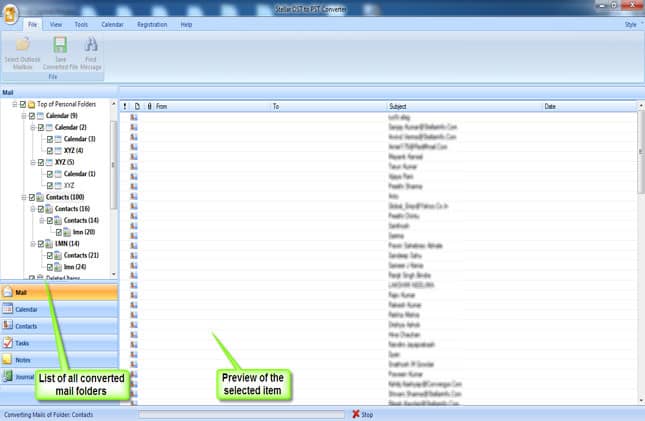Image resolution: width=645 pixels, height=421 pixels.
Task: Click the folder tree scroll down arrow
Action: pos(114,274)
